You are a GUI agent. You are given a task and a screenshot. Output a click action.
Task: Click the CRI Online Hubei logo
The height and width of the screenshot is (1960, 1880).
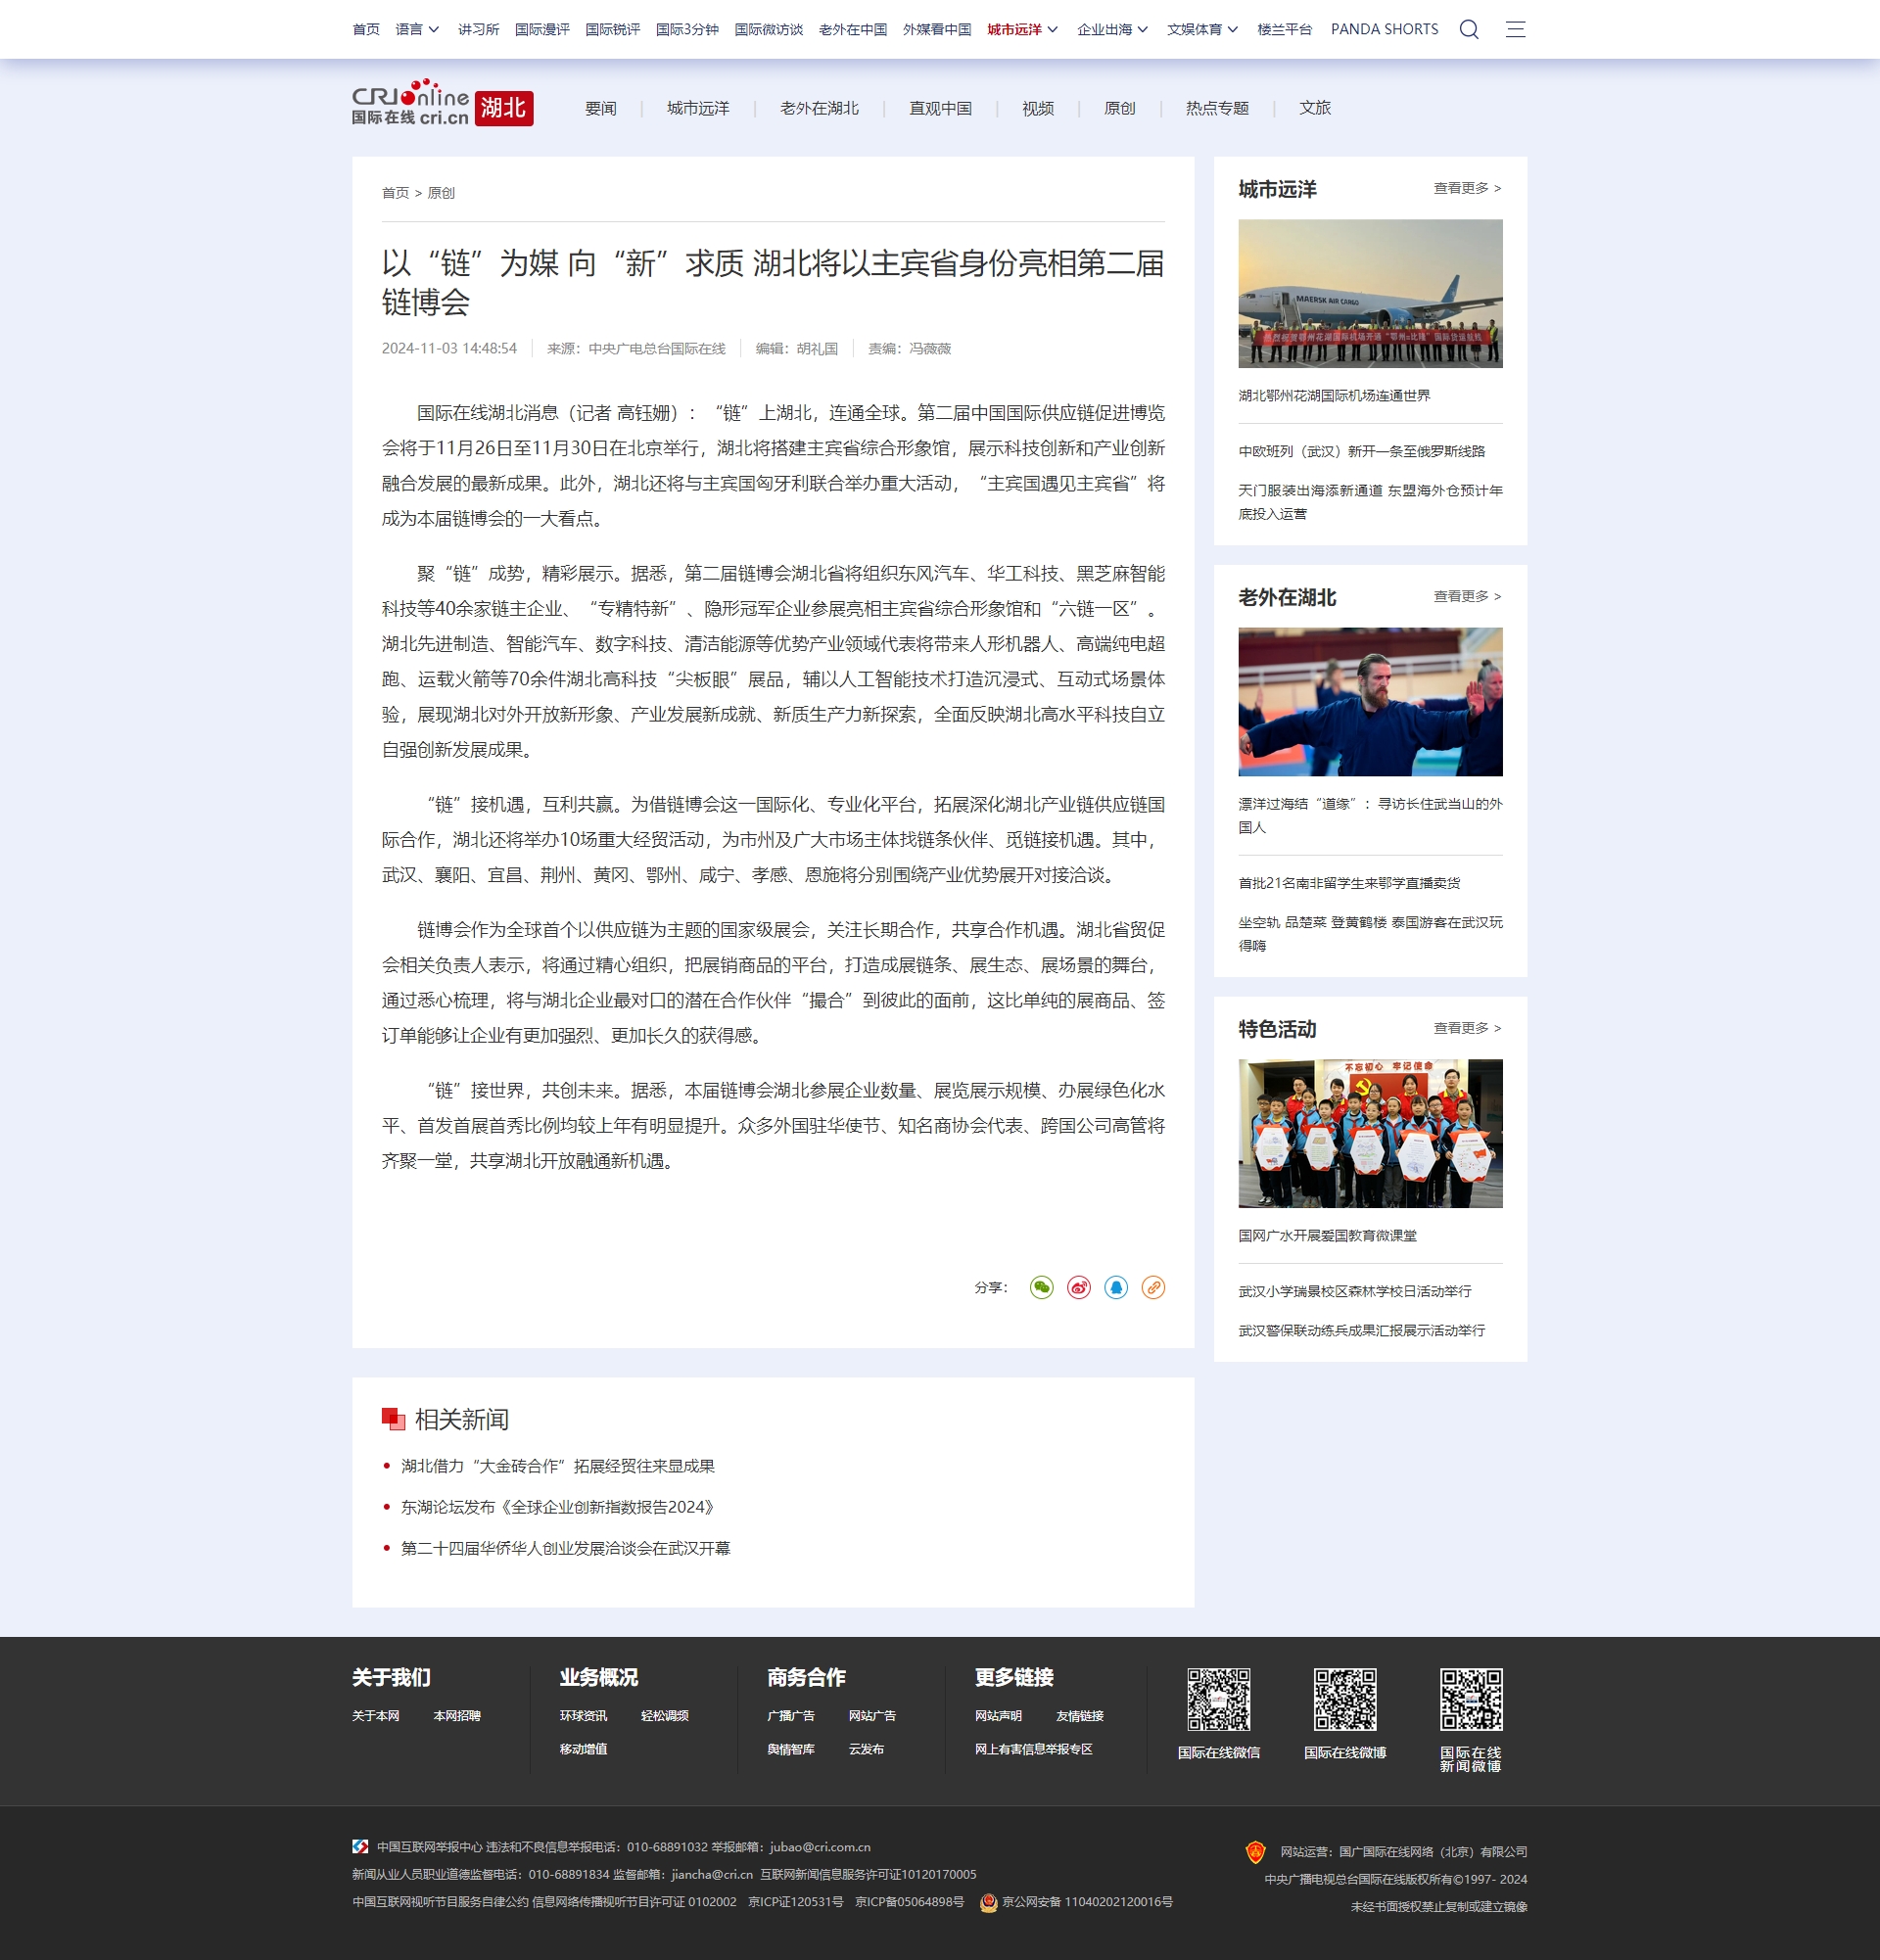click(x=442, y=103)
